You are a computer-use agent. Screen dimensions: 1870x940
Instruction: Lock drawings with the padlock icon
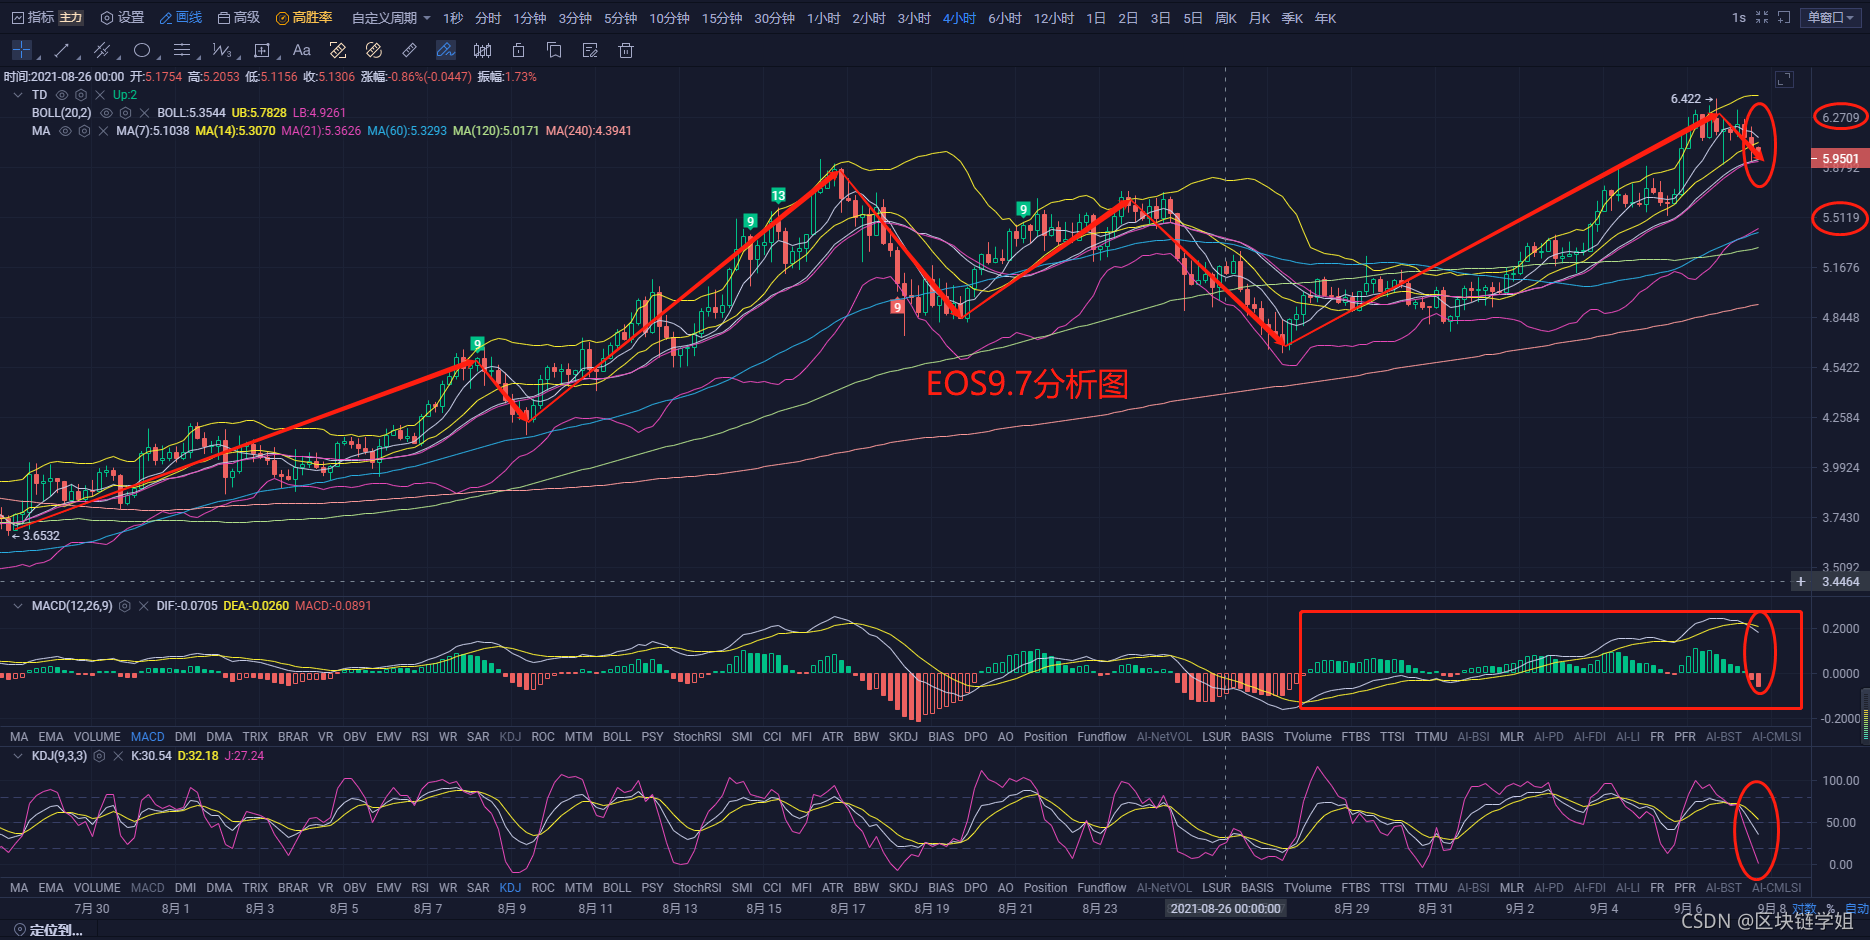coord(518,50)
